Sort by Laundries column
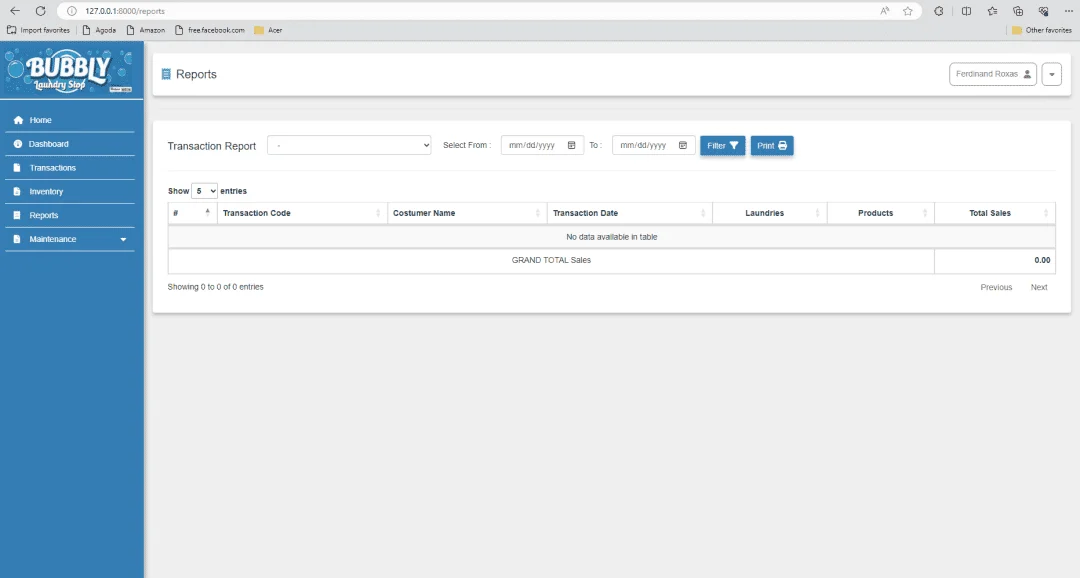Viewport: 1080px width, 578px height. pyautogui.click(x=770, y=213)
